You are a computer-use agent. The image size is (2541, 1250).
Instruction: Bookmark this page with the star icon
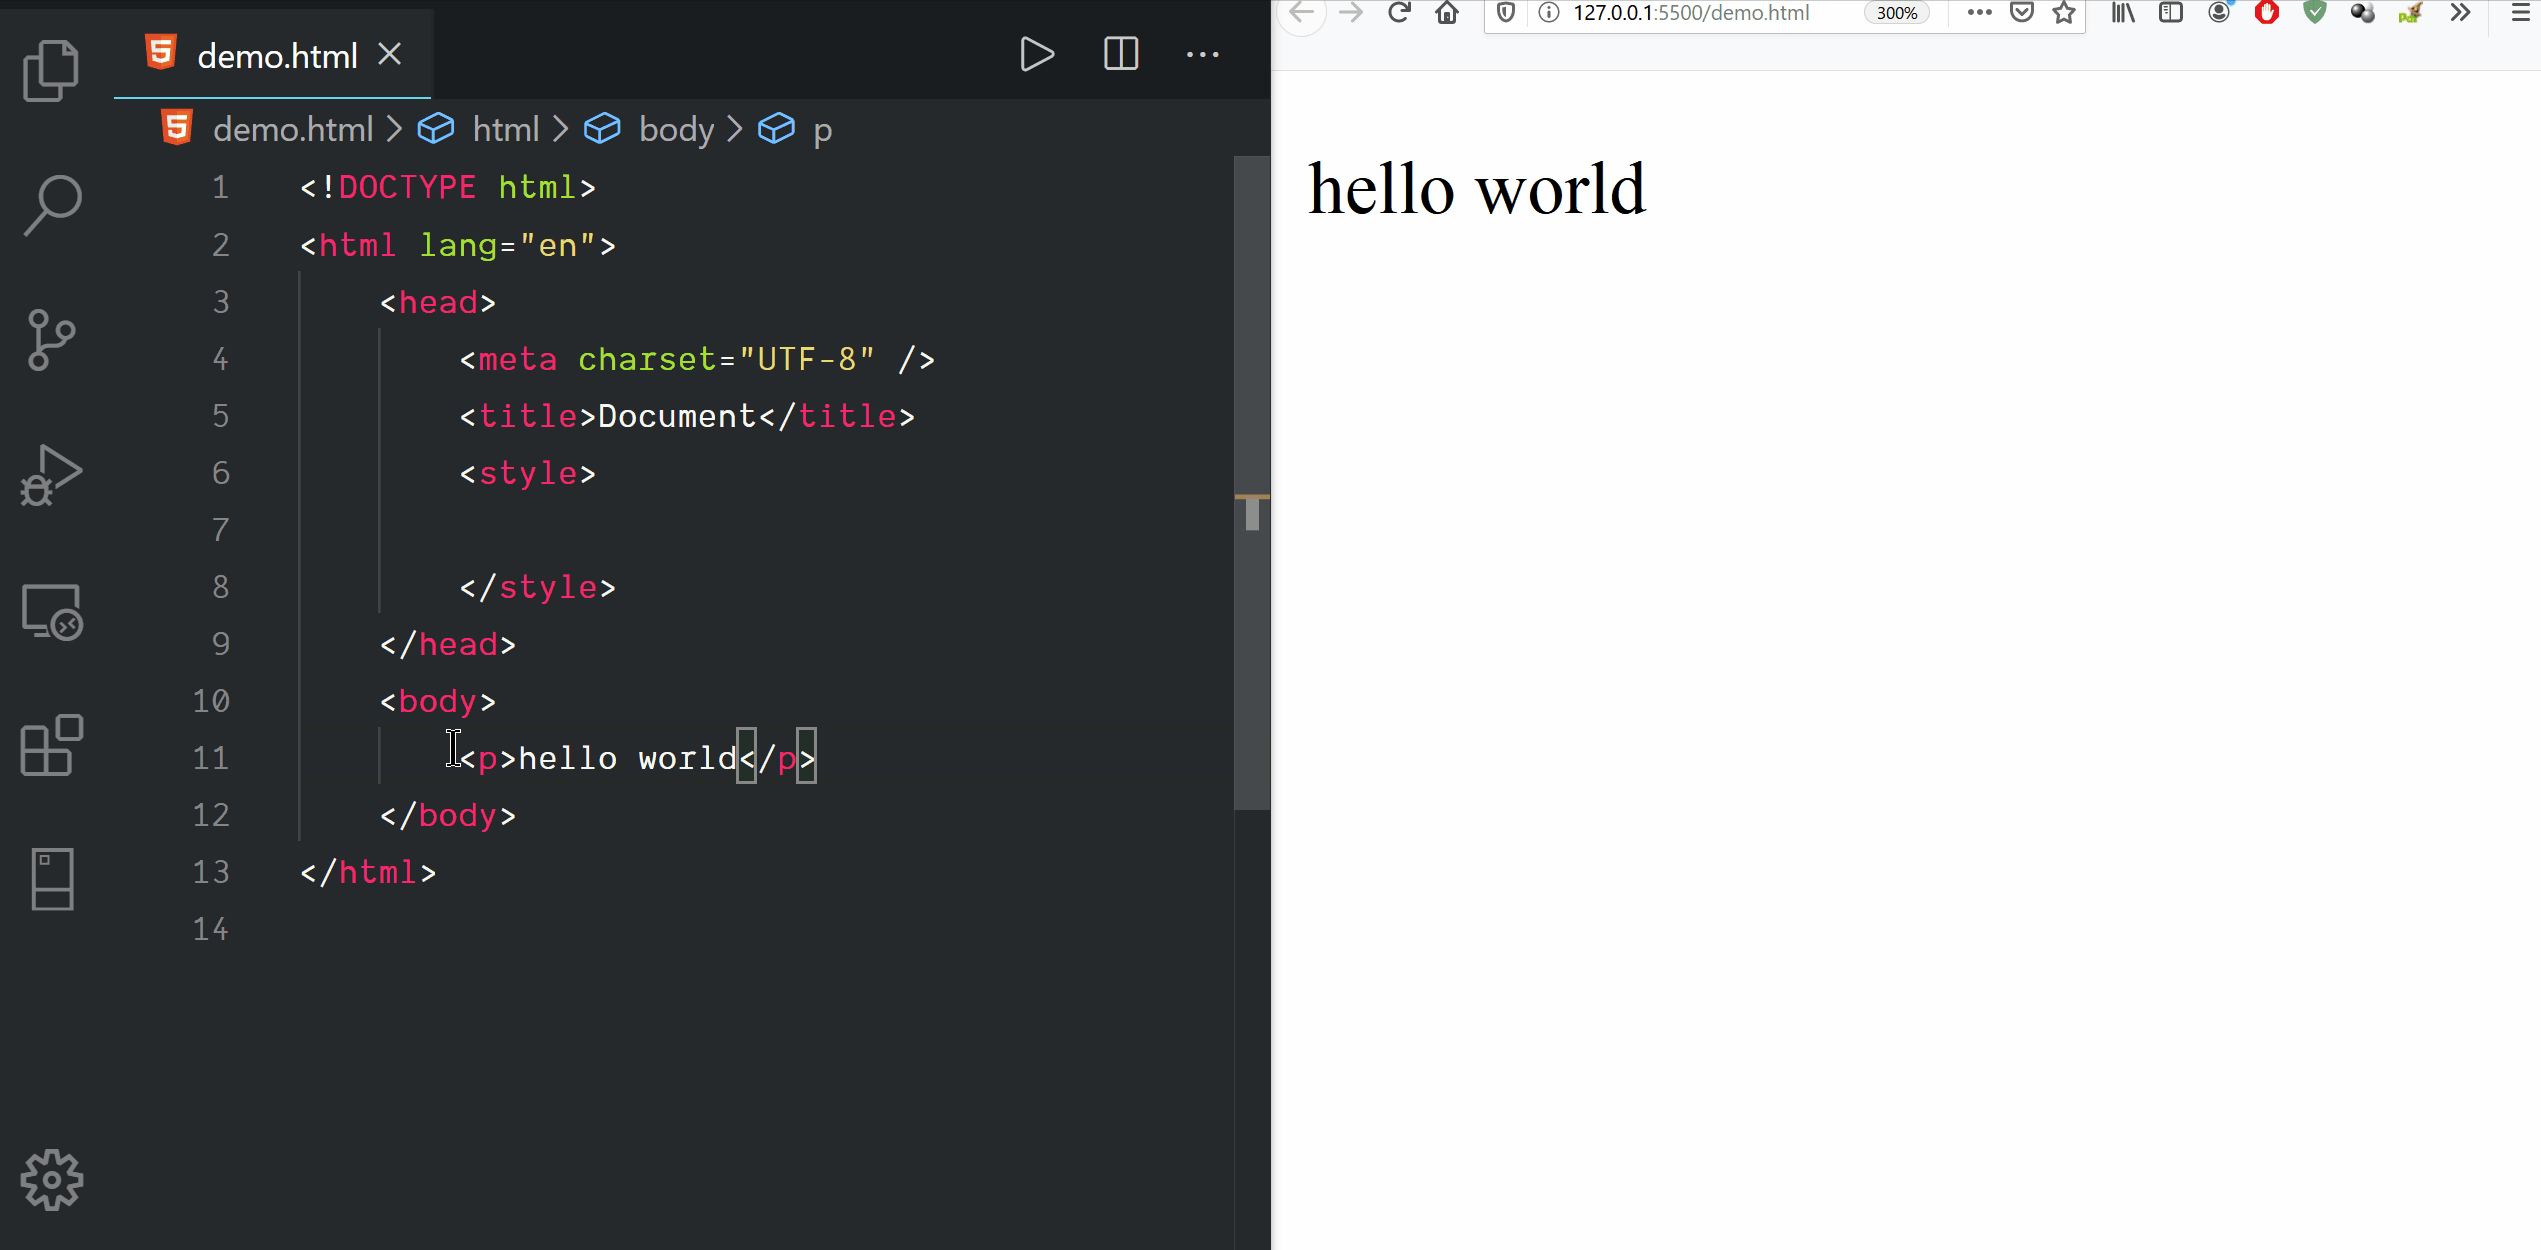point(2064,13)
